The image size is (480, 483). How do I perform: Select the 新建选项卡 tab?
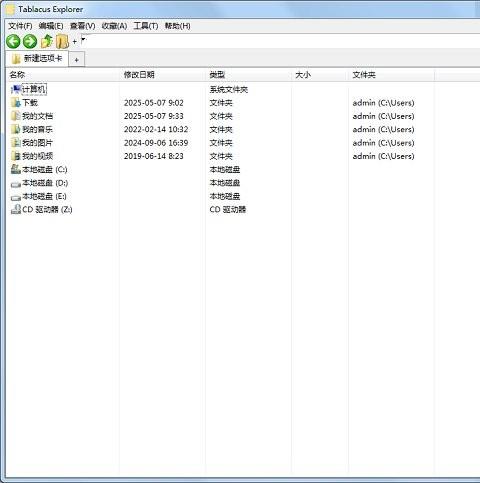[37, 59]
